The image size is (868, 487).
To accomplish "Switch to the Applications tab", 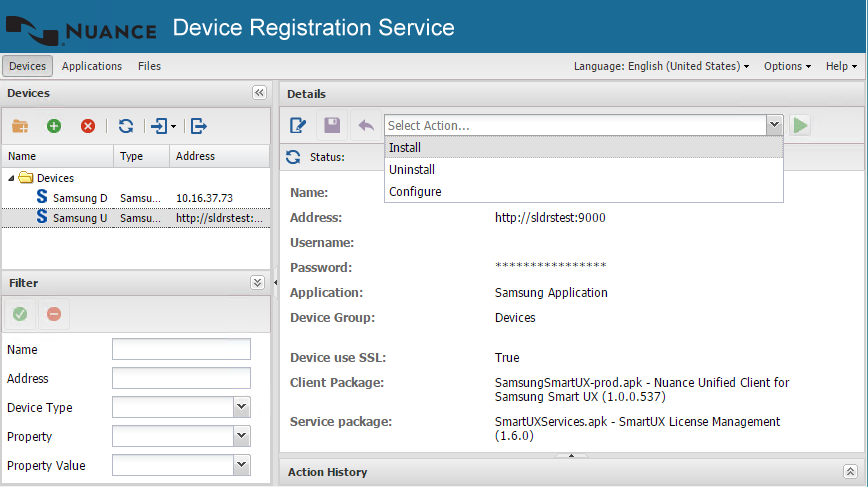I will pyautogui.click(x=92, y=66).
